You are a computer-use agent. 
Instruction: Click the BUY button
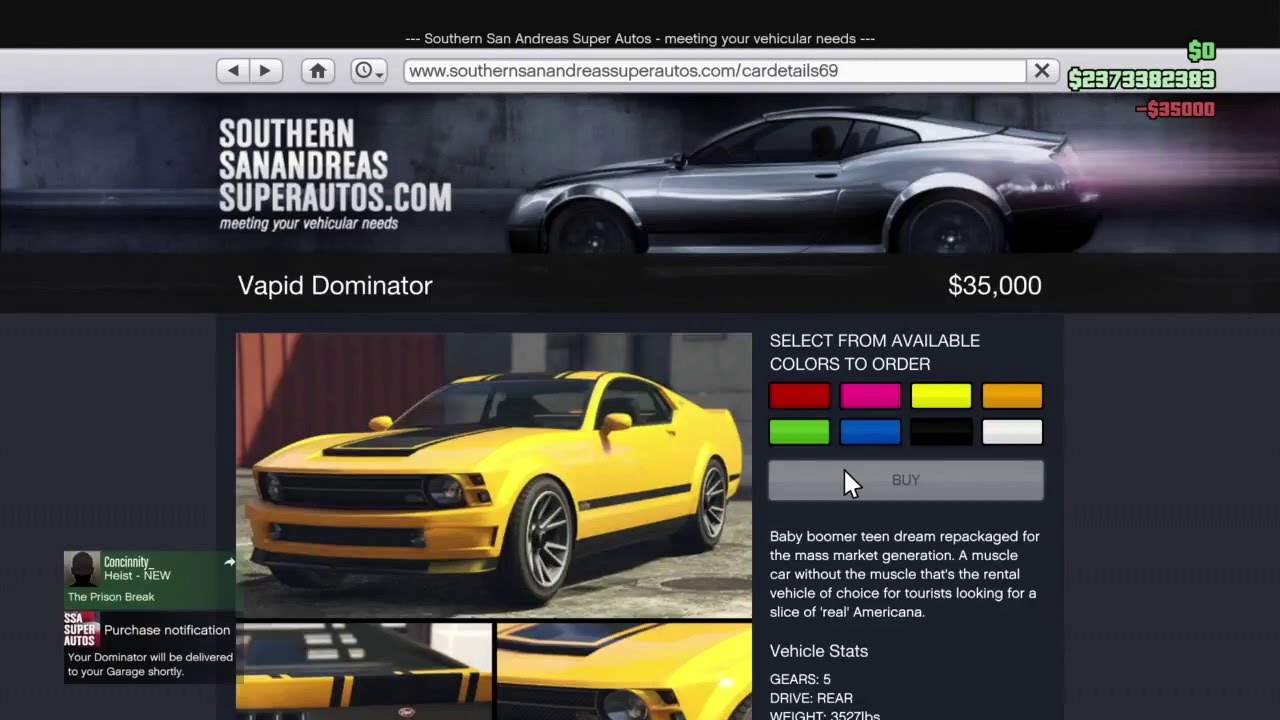[x=906, y=480]
